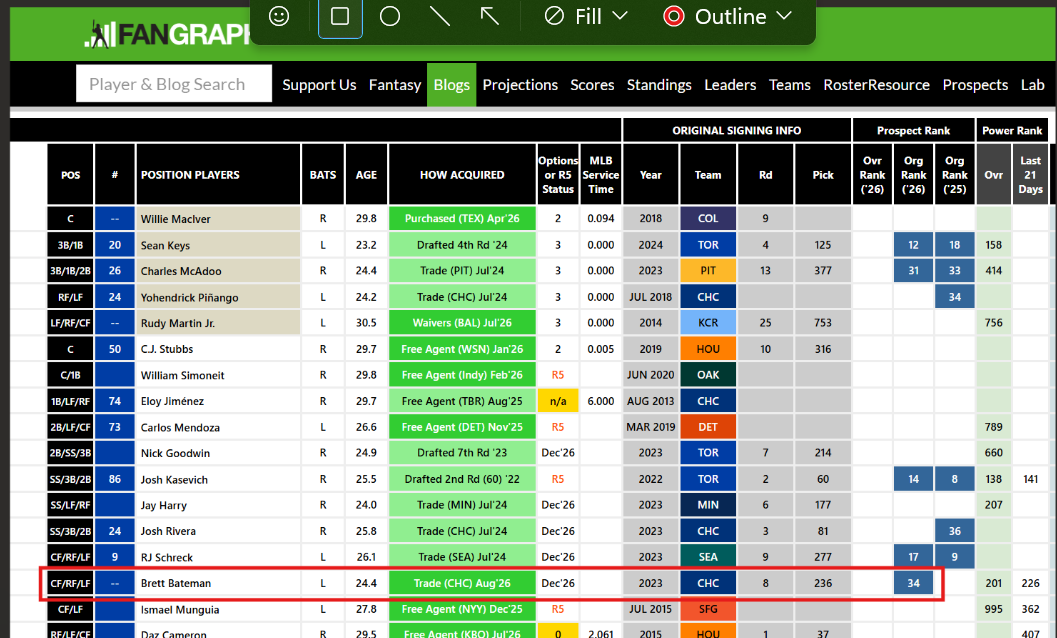Open the Prospects menu
1057x638 pixels.
975,85
